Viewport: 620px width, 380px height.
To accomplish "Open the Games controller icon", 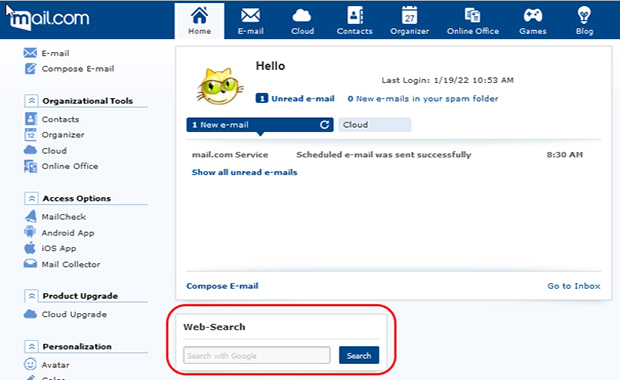I will tap(533, 16).
